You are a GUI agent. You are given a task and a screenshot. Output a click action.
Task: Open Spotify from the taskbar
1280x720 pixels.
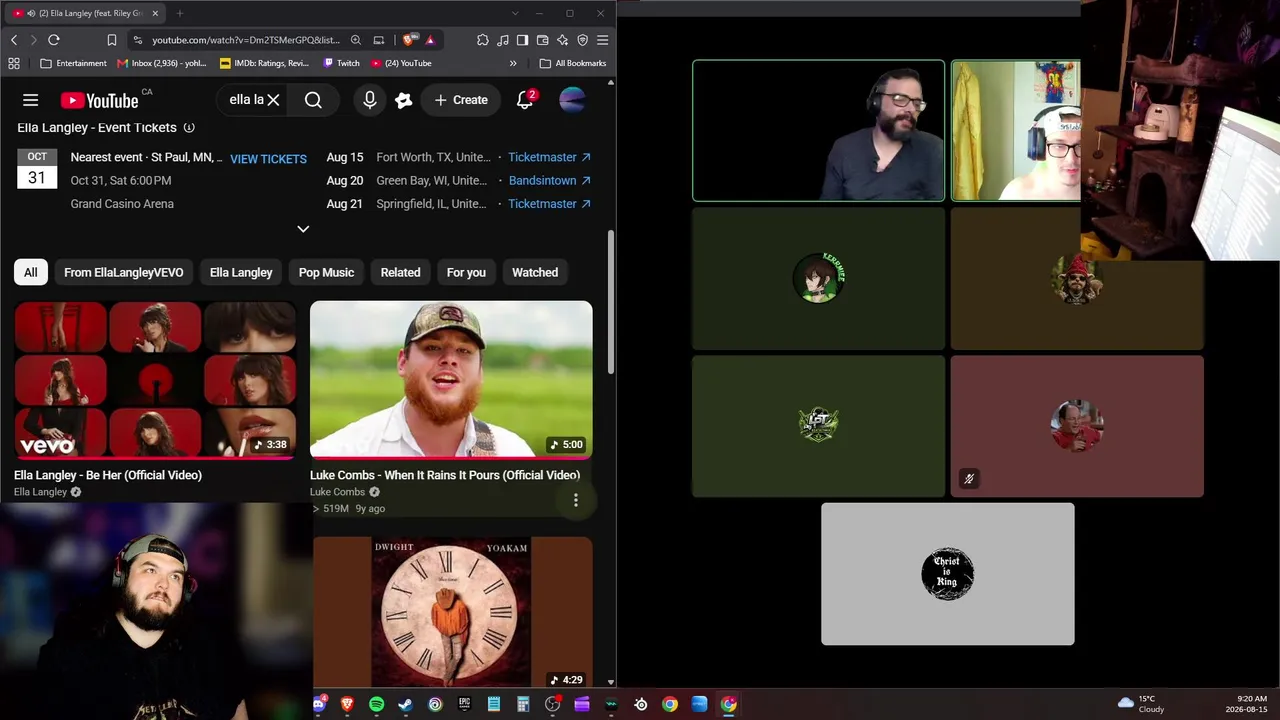(x=376, y=704)
